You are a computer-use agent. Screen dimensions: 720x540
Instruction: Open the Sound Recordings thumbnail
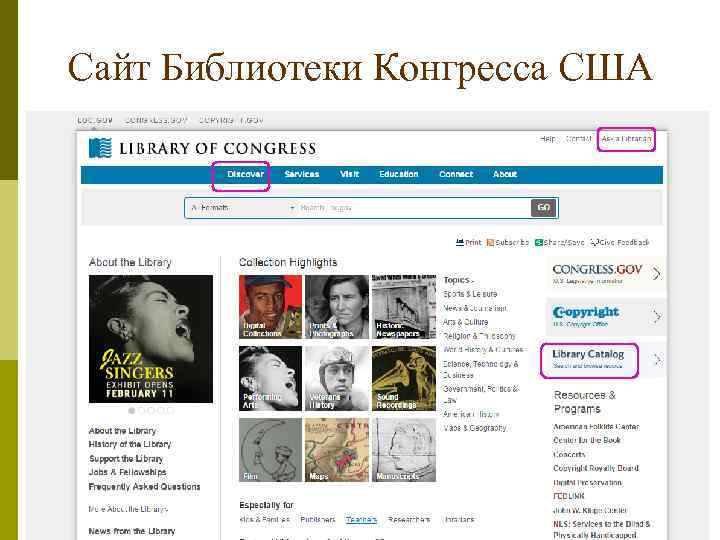(404, 378)
